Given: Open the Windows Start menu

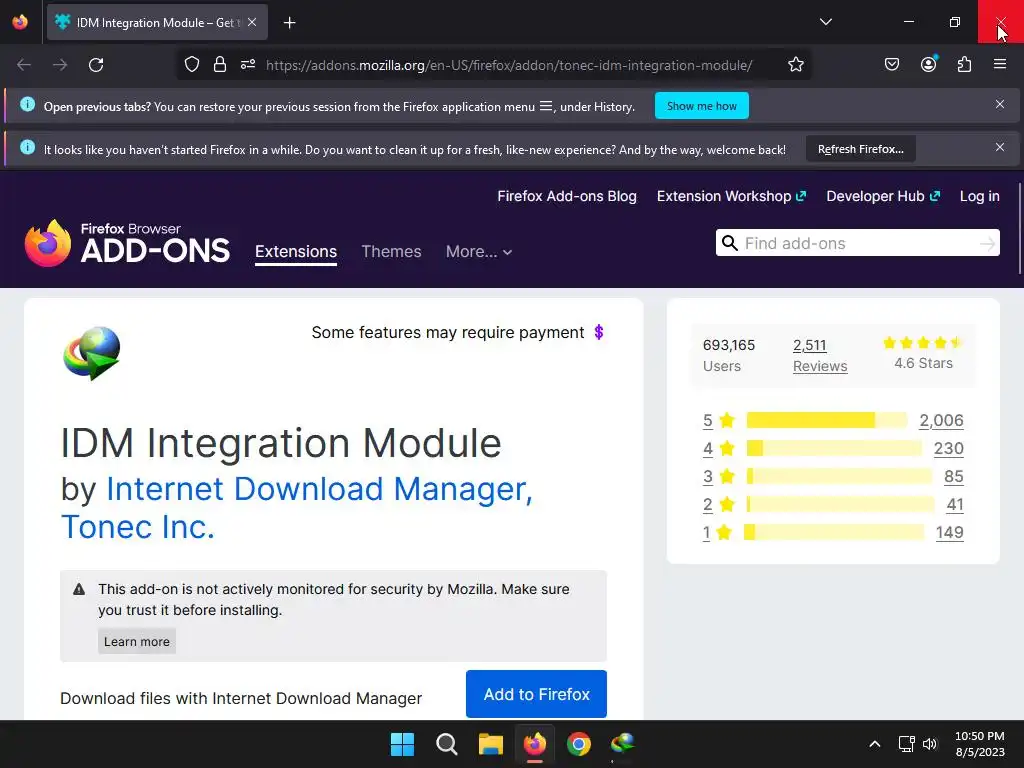Looking at the screenshot, I should 402,744.
